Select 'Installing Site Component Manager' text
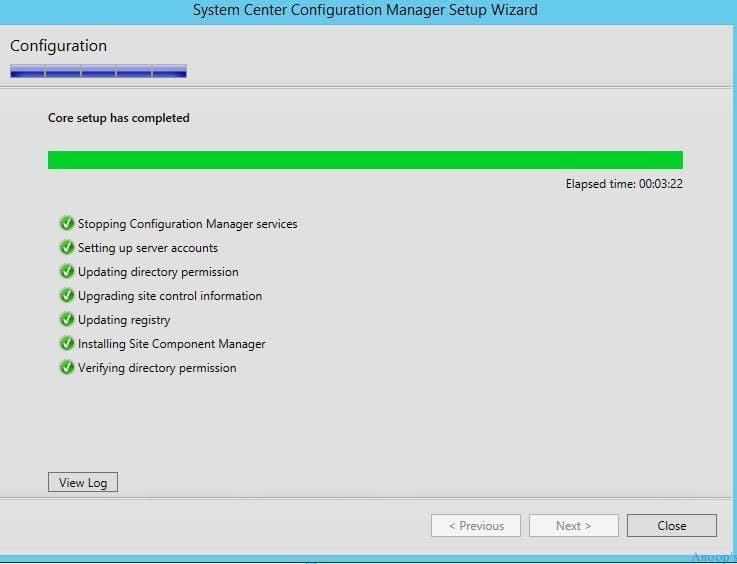The width and height of the screenshot is (737, 564). tap(172, 344)
